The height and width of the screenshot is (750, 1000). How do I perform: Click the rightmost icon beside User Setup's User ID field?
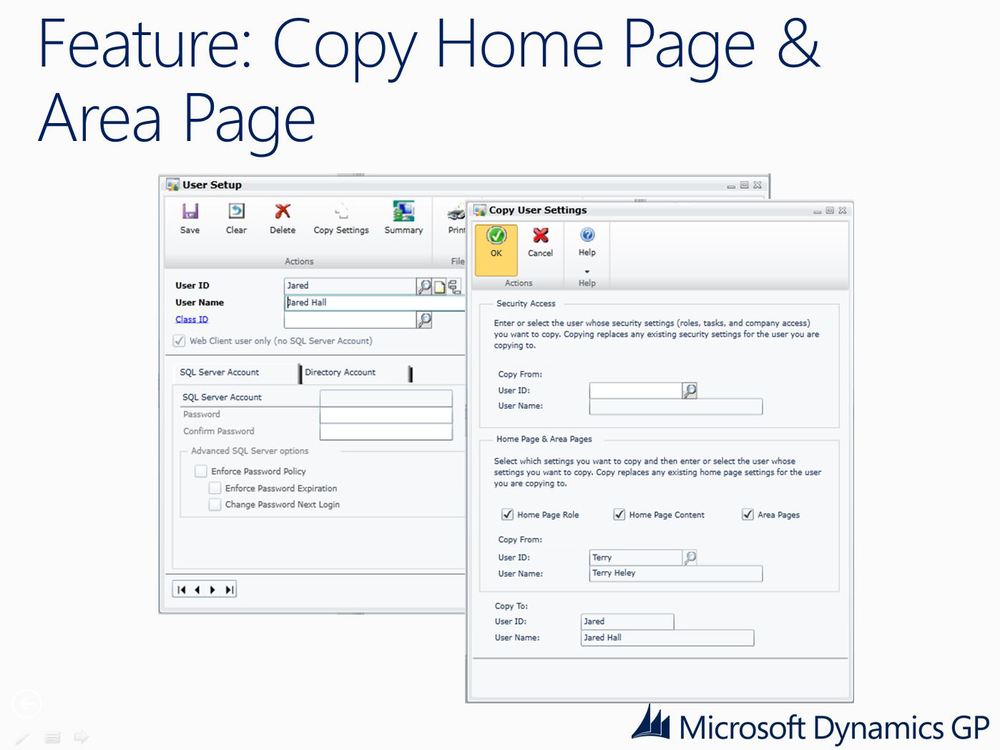(x=454, y=287)
